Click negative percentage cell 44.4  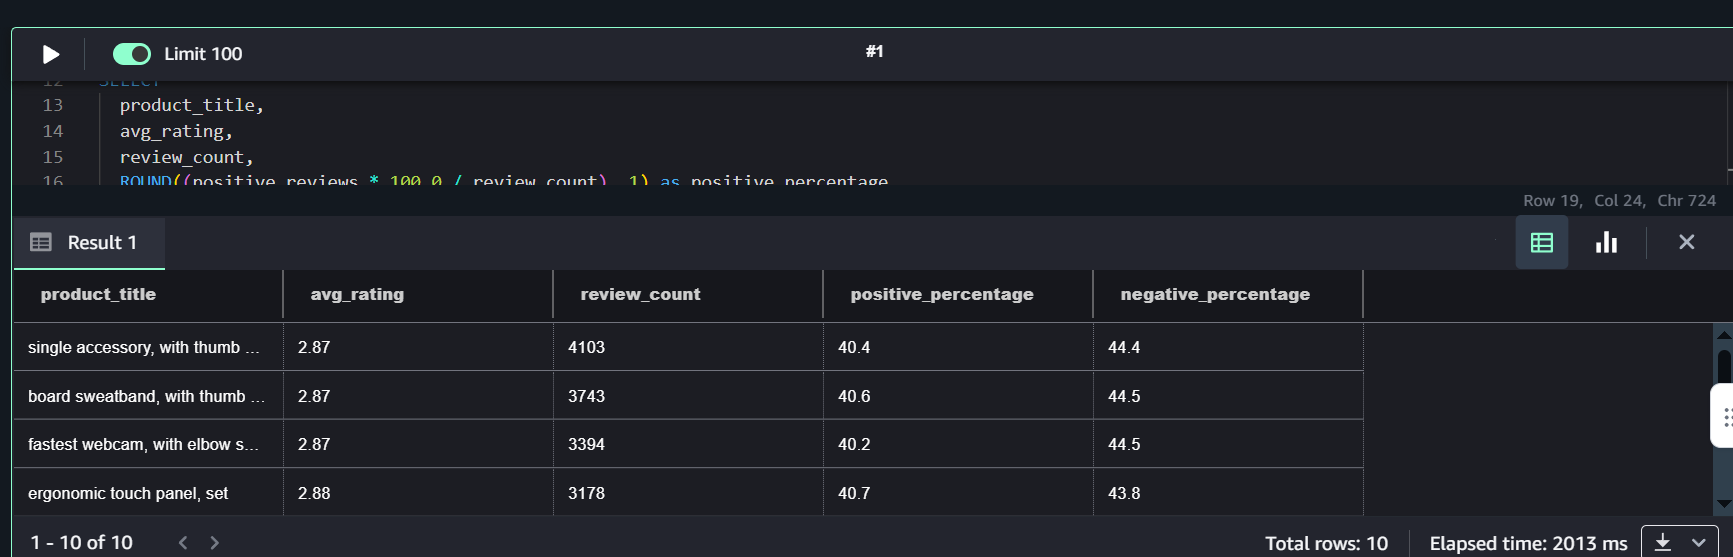[1228, 347]
